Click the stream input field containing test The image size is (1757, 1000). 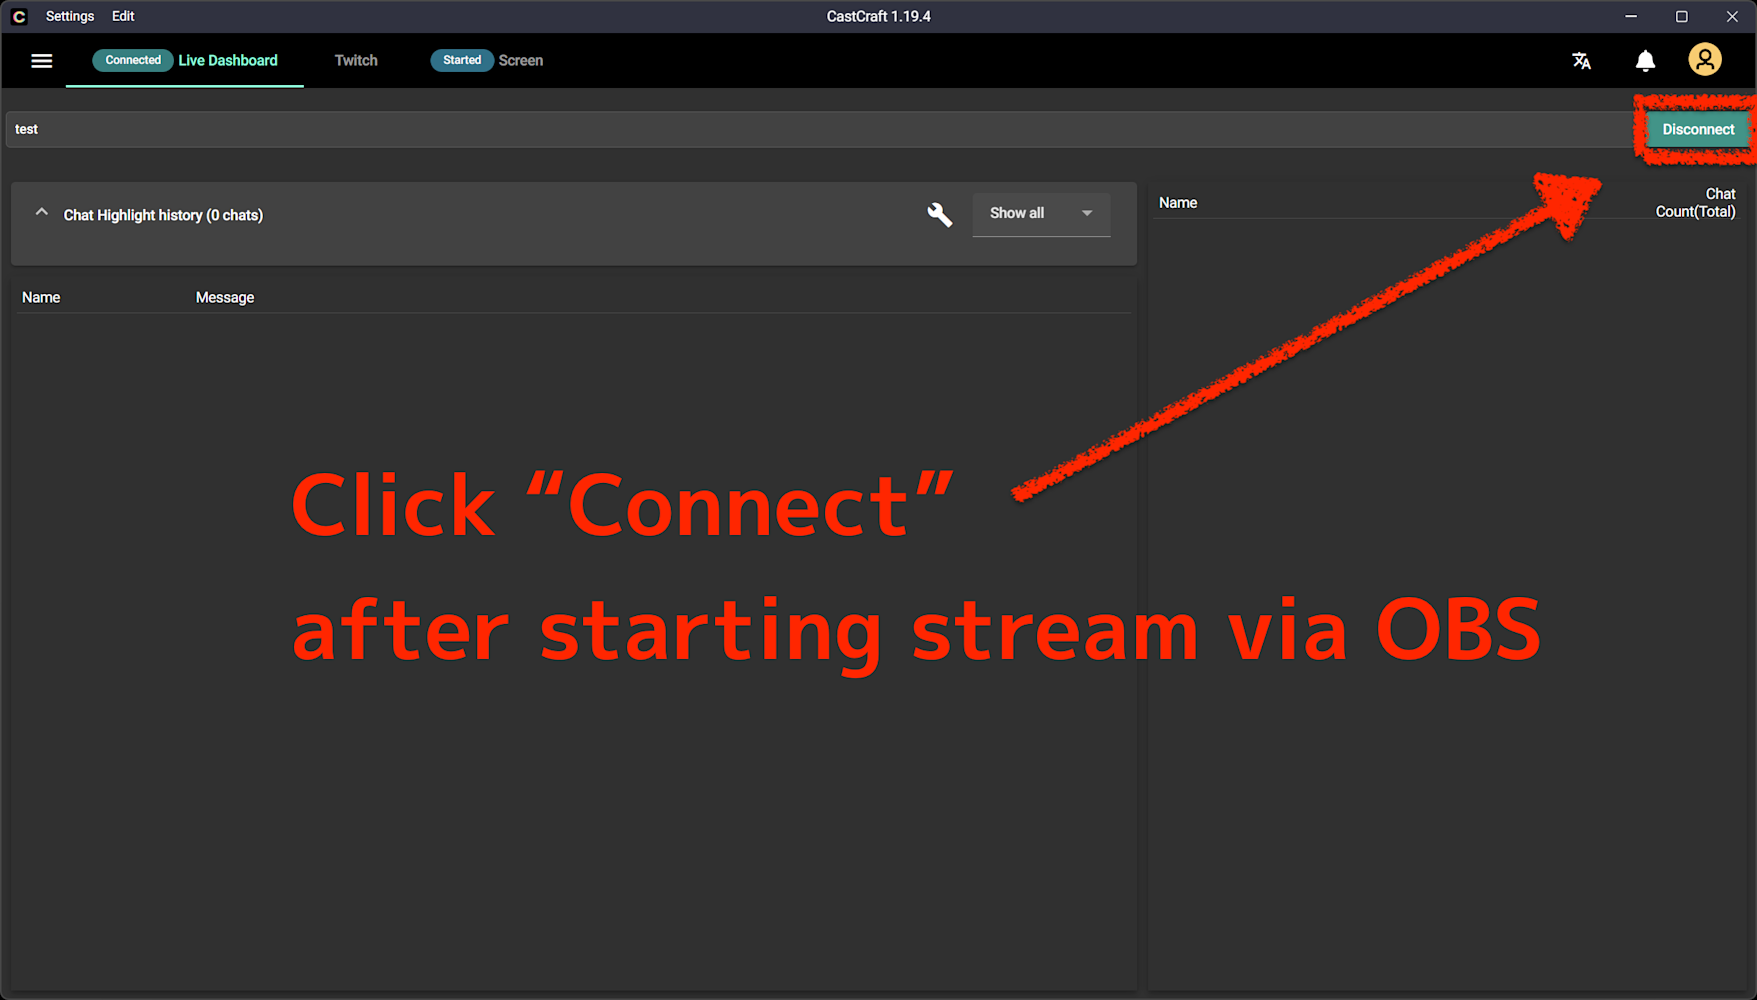[820, 129]
